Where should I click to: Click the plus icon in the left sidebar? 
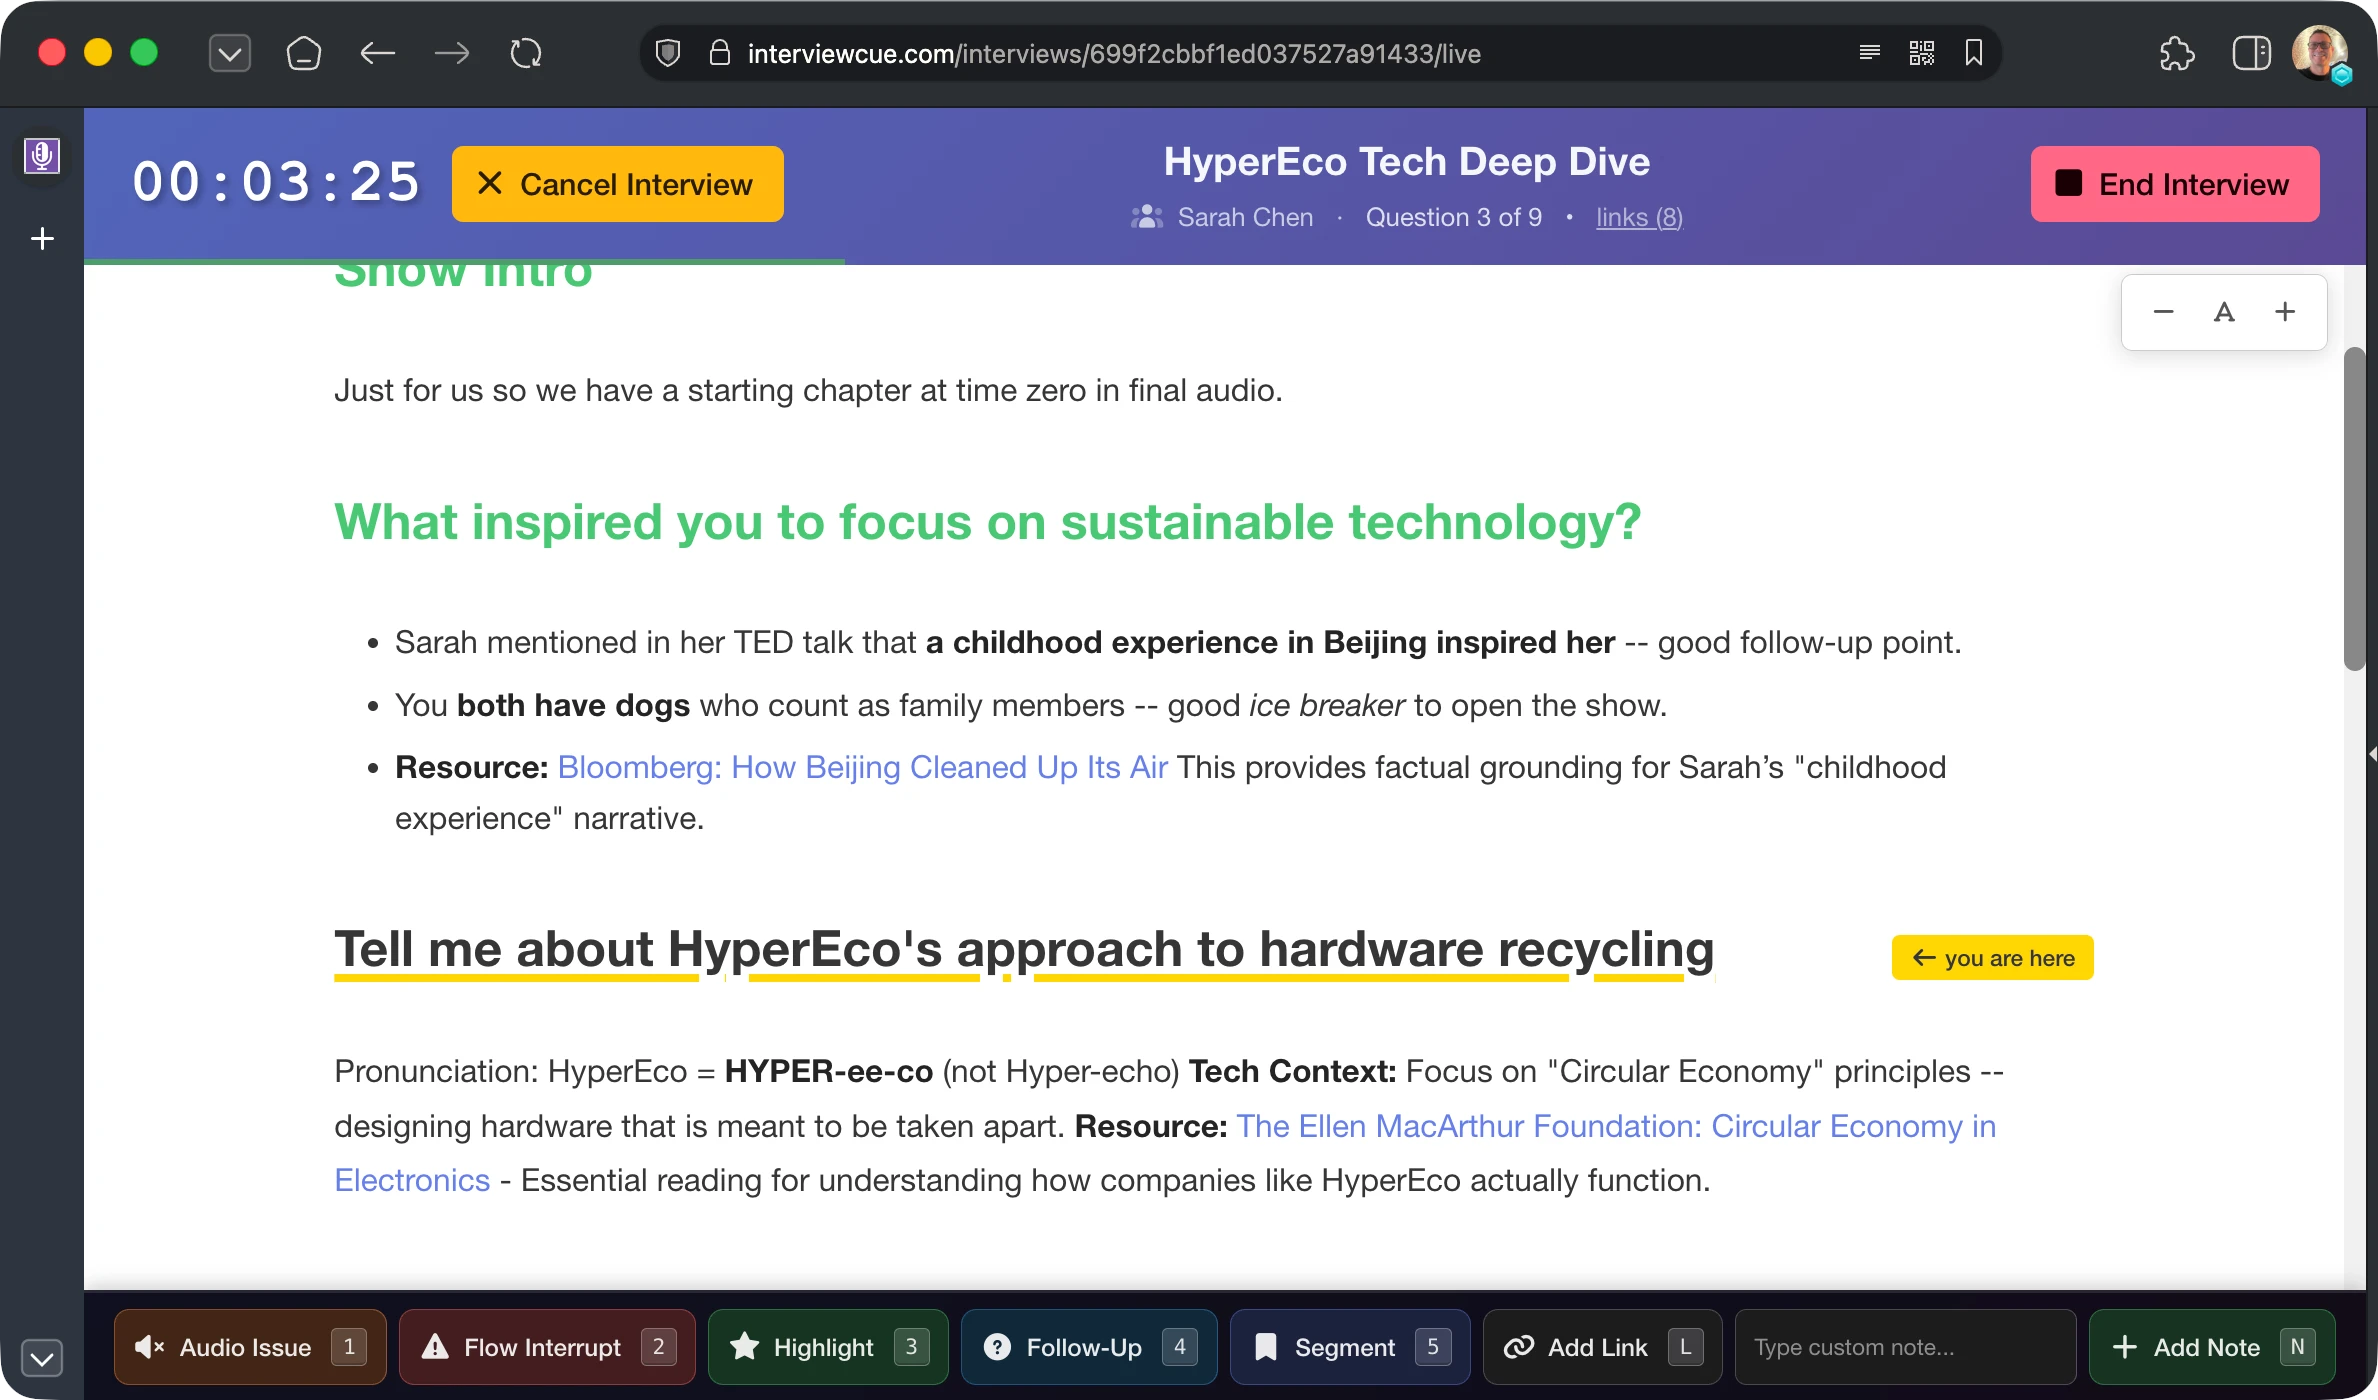pyautogui.click(x=42, y=239)
